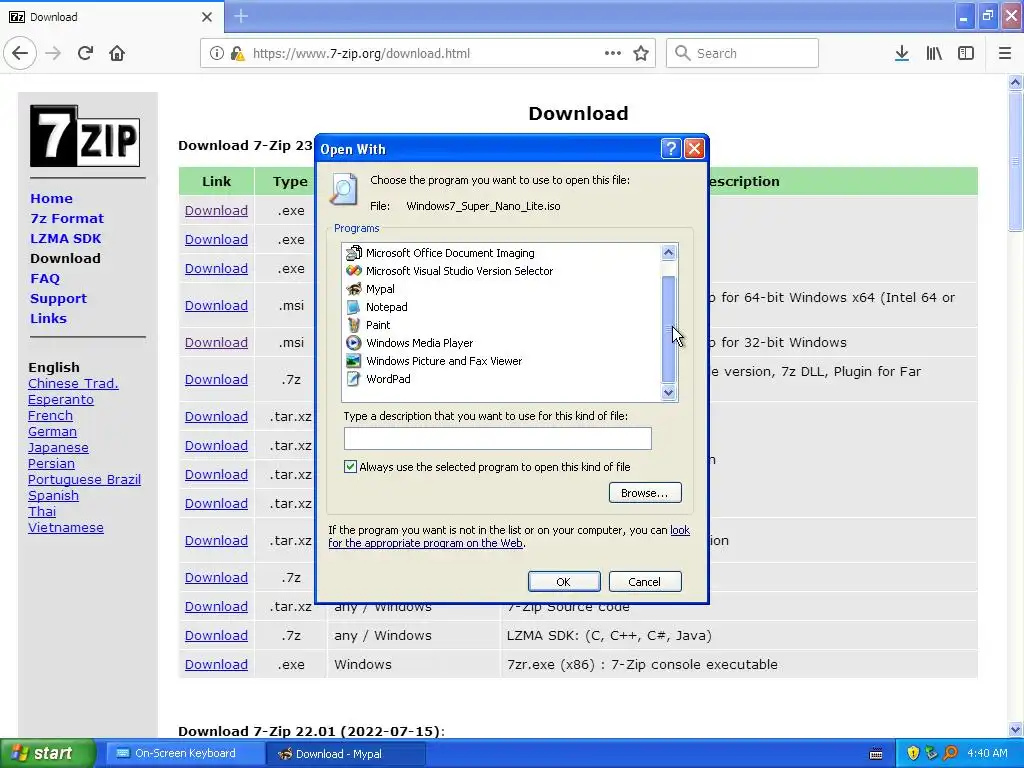Click the magnifier tray icon
The height and width of the screenshot is (768, 1024).
pos(950,753)
